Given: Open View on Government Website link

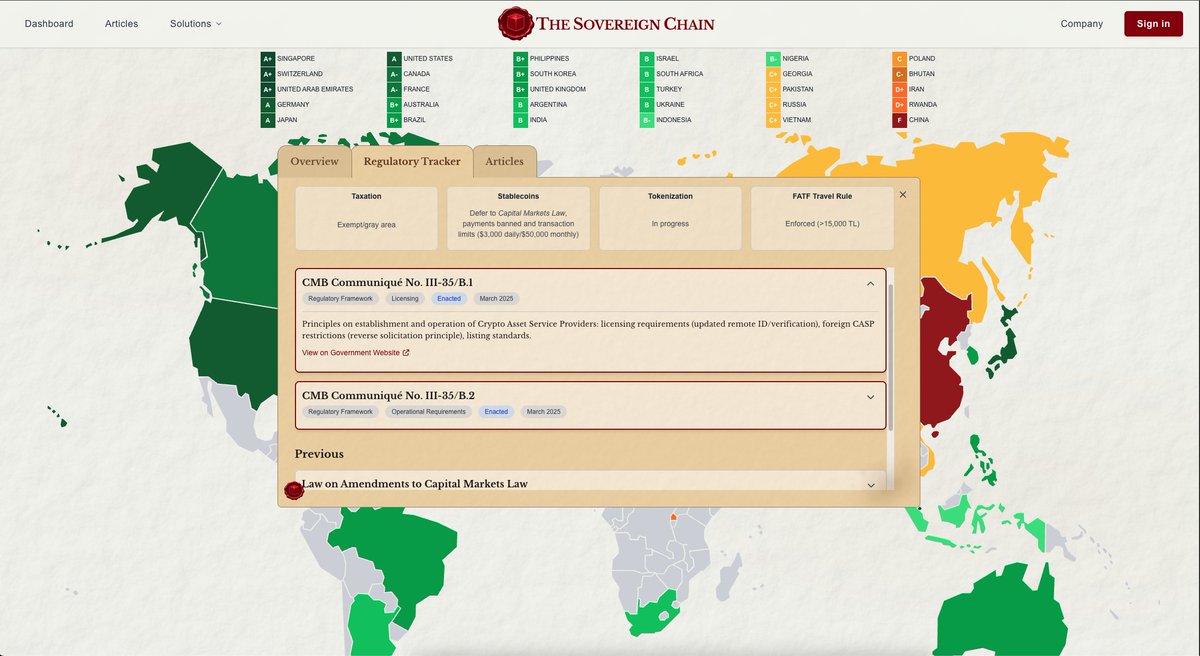Looking at the screenshot, I should click(x=355, y=353).
